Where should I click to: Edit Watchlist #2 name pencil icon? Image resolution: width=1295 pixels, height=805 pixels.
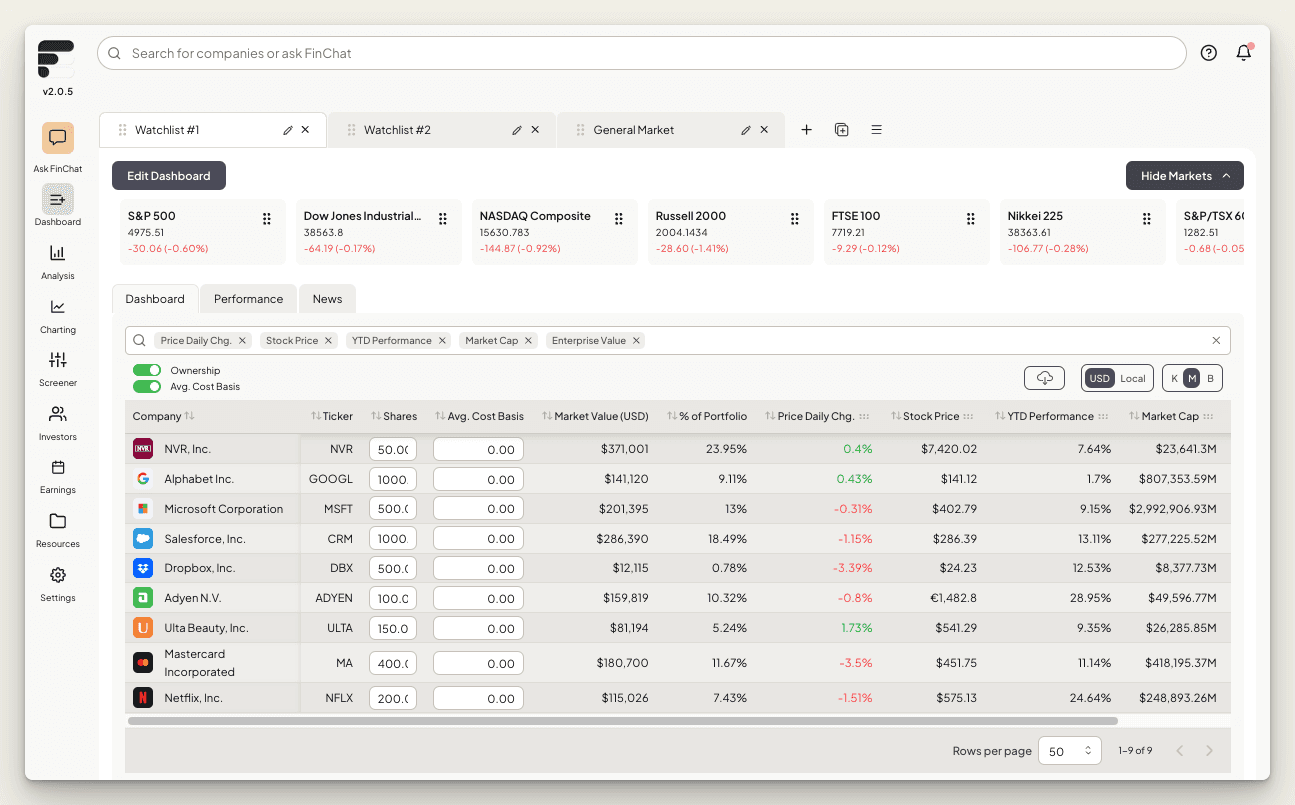(x=517, y=130)
